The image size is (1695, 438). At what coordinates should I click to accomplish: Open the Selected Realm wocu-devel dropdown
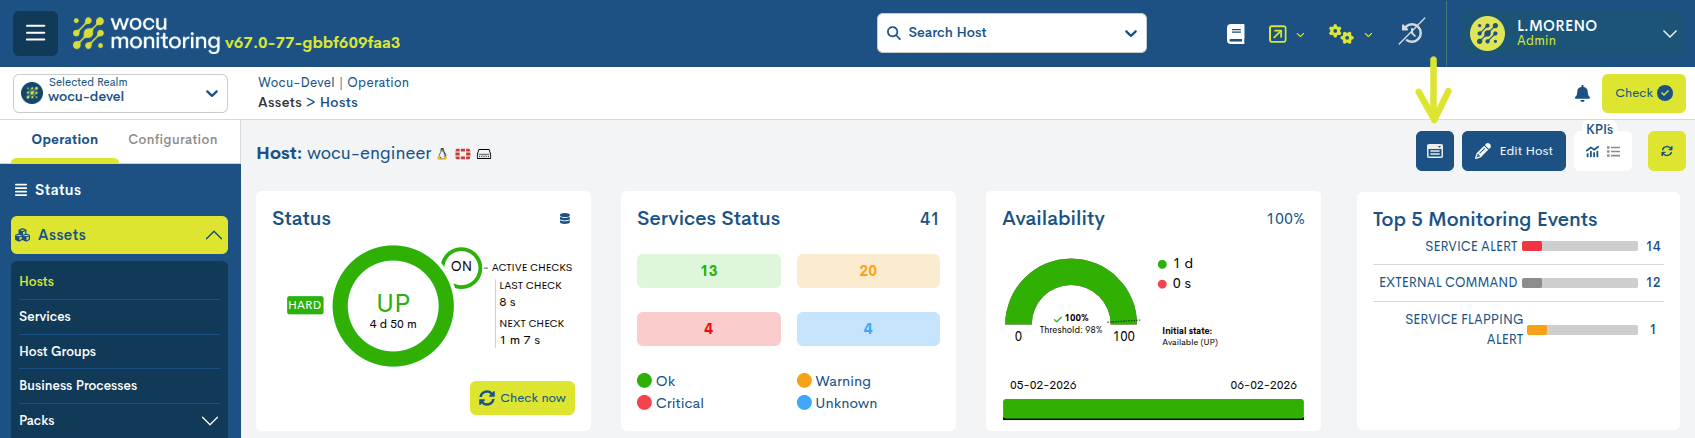[x=120, y=93]
